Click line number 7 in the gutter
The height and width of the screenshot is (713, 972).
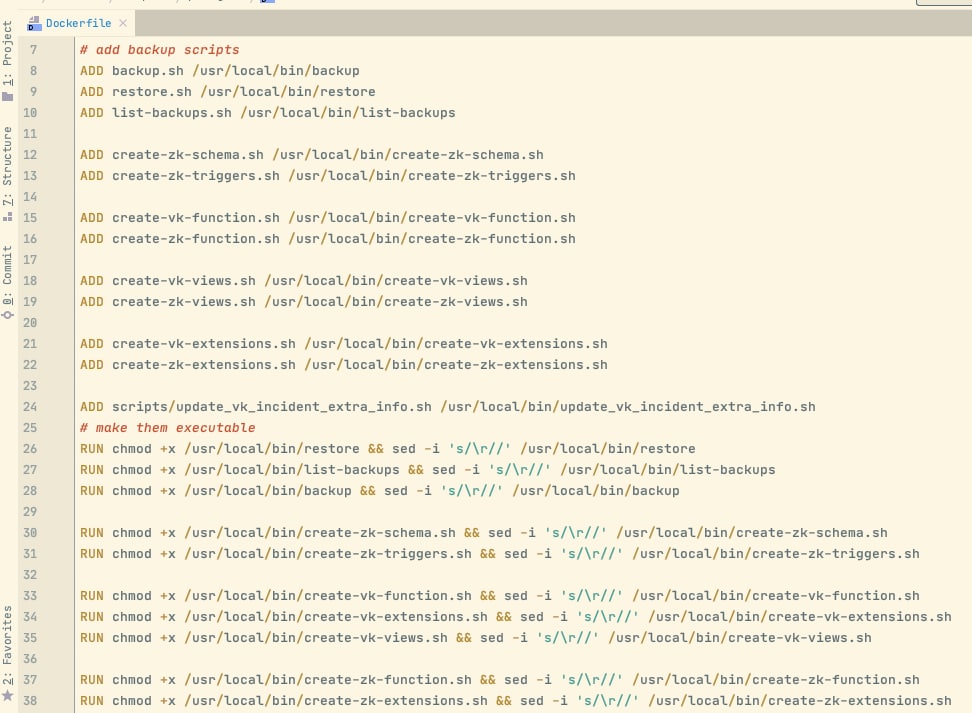[x=33, y=50]
